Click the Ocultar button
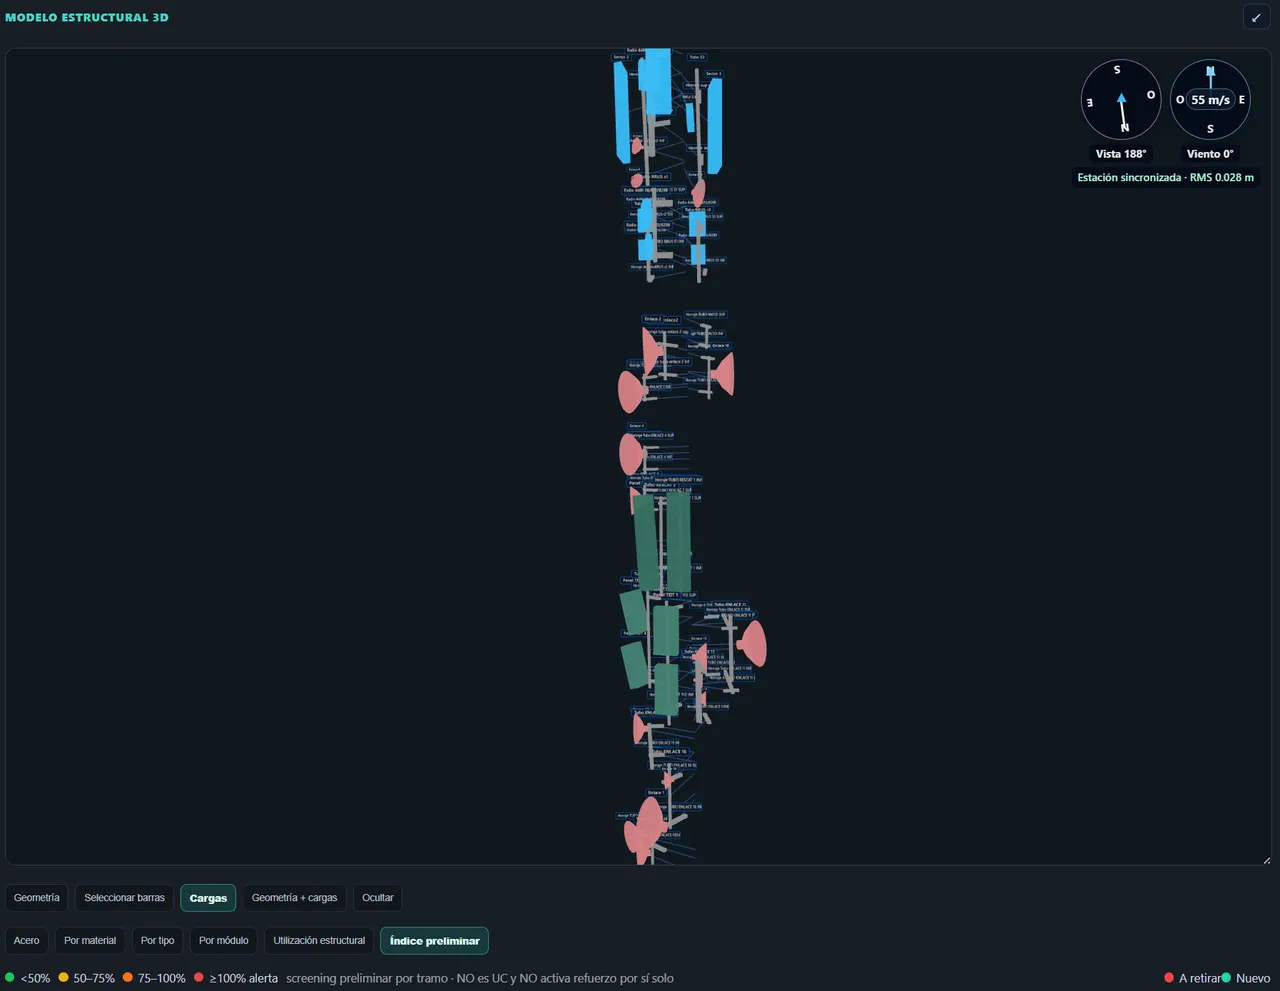 tap(378, 898)
